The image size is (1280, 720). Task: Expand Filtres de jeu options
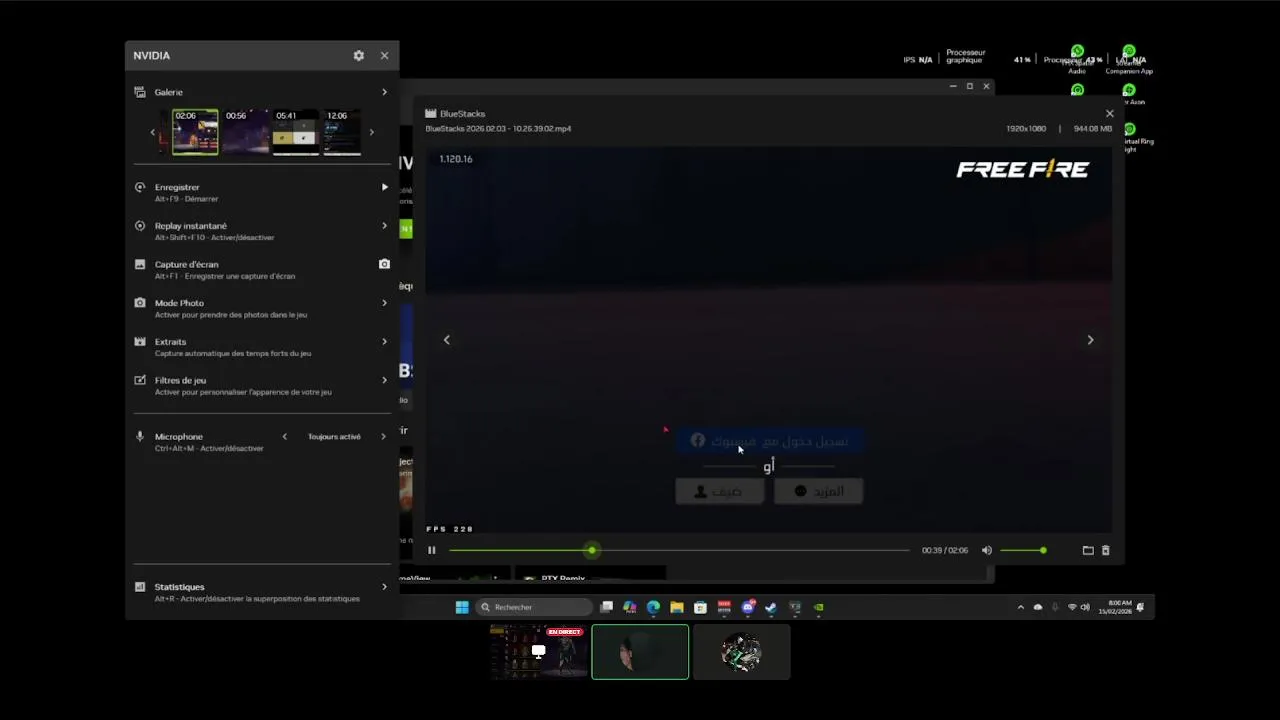(384, 380)
